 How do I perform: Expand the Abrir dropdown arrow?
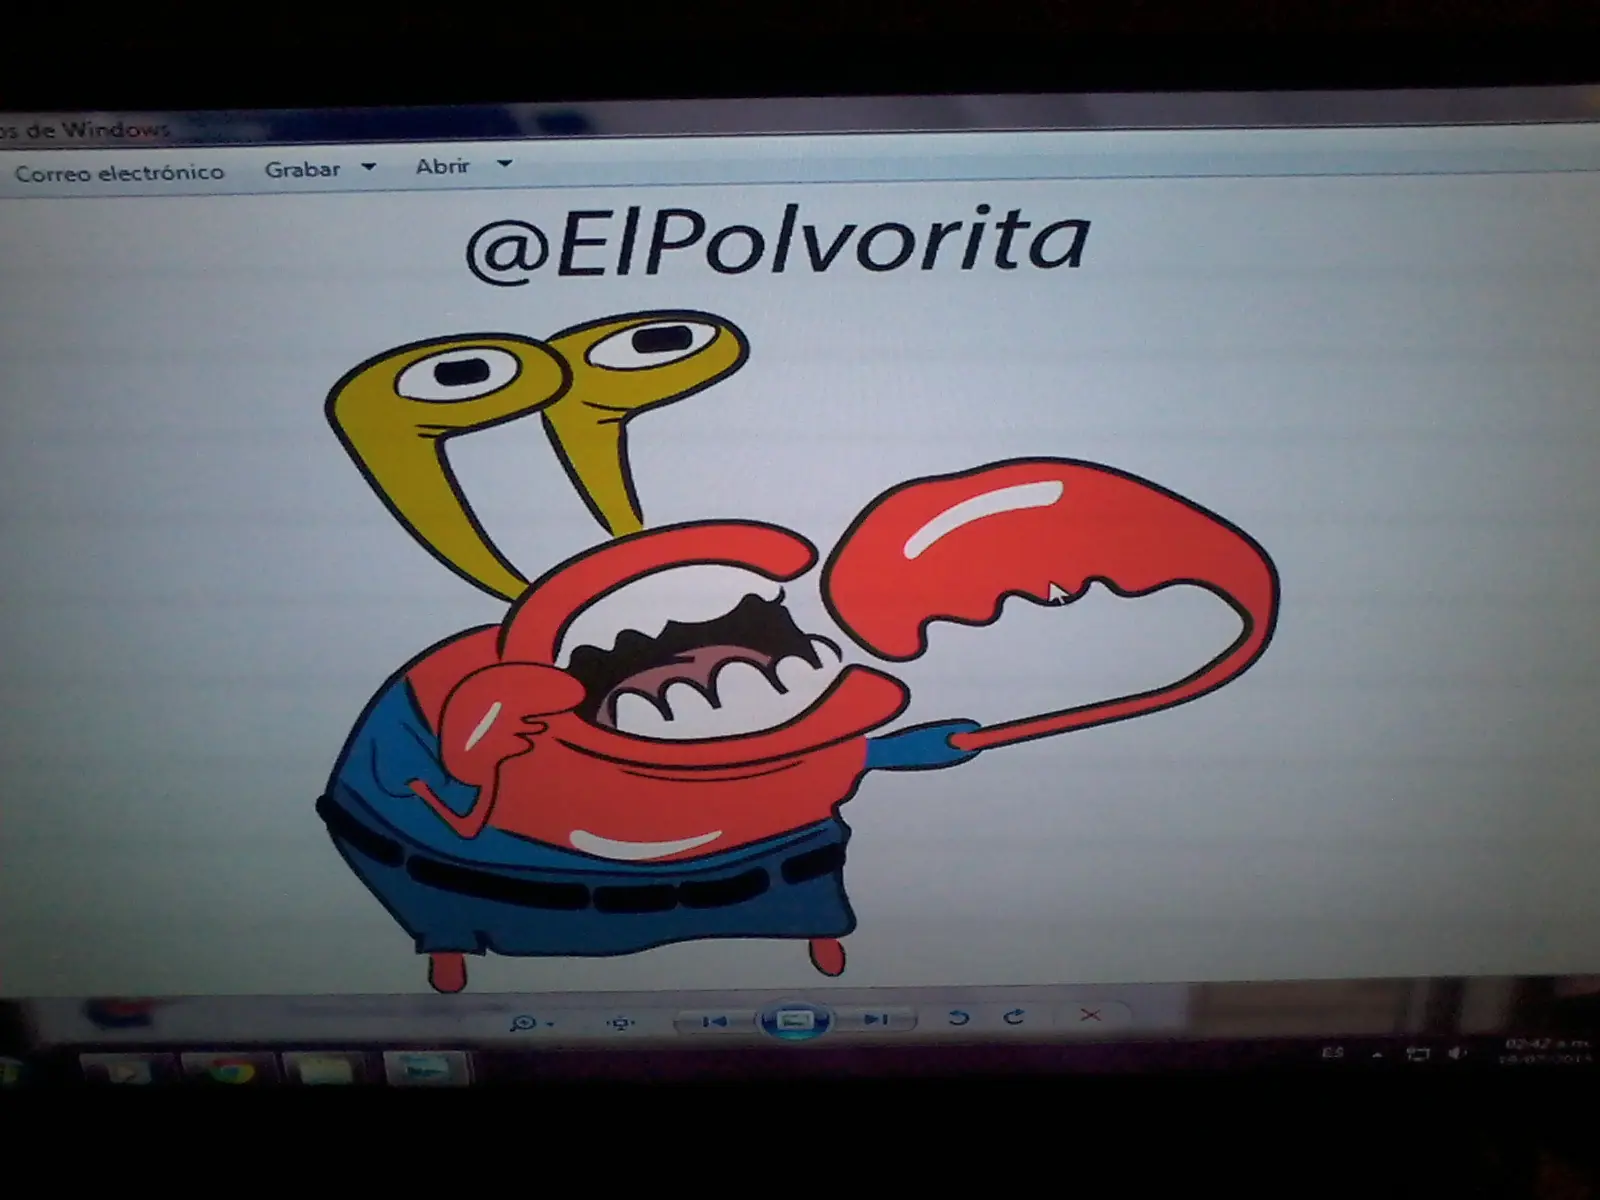click(x=504, y=163)
